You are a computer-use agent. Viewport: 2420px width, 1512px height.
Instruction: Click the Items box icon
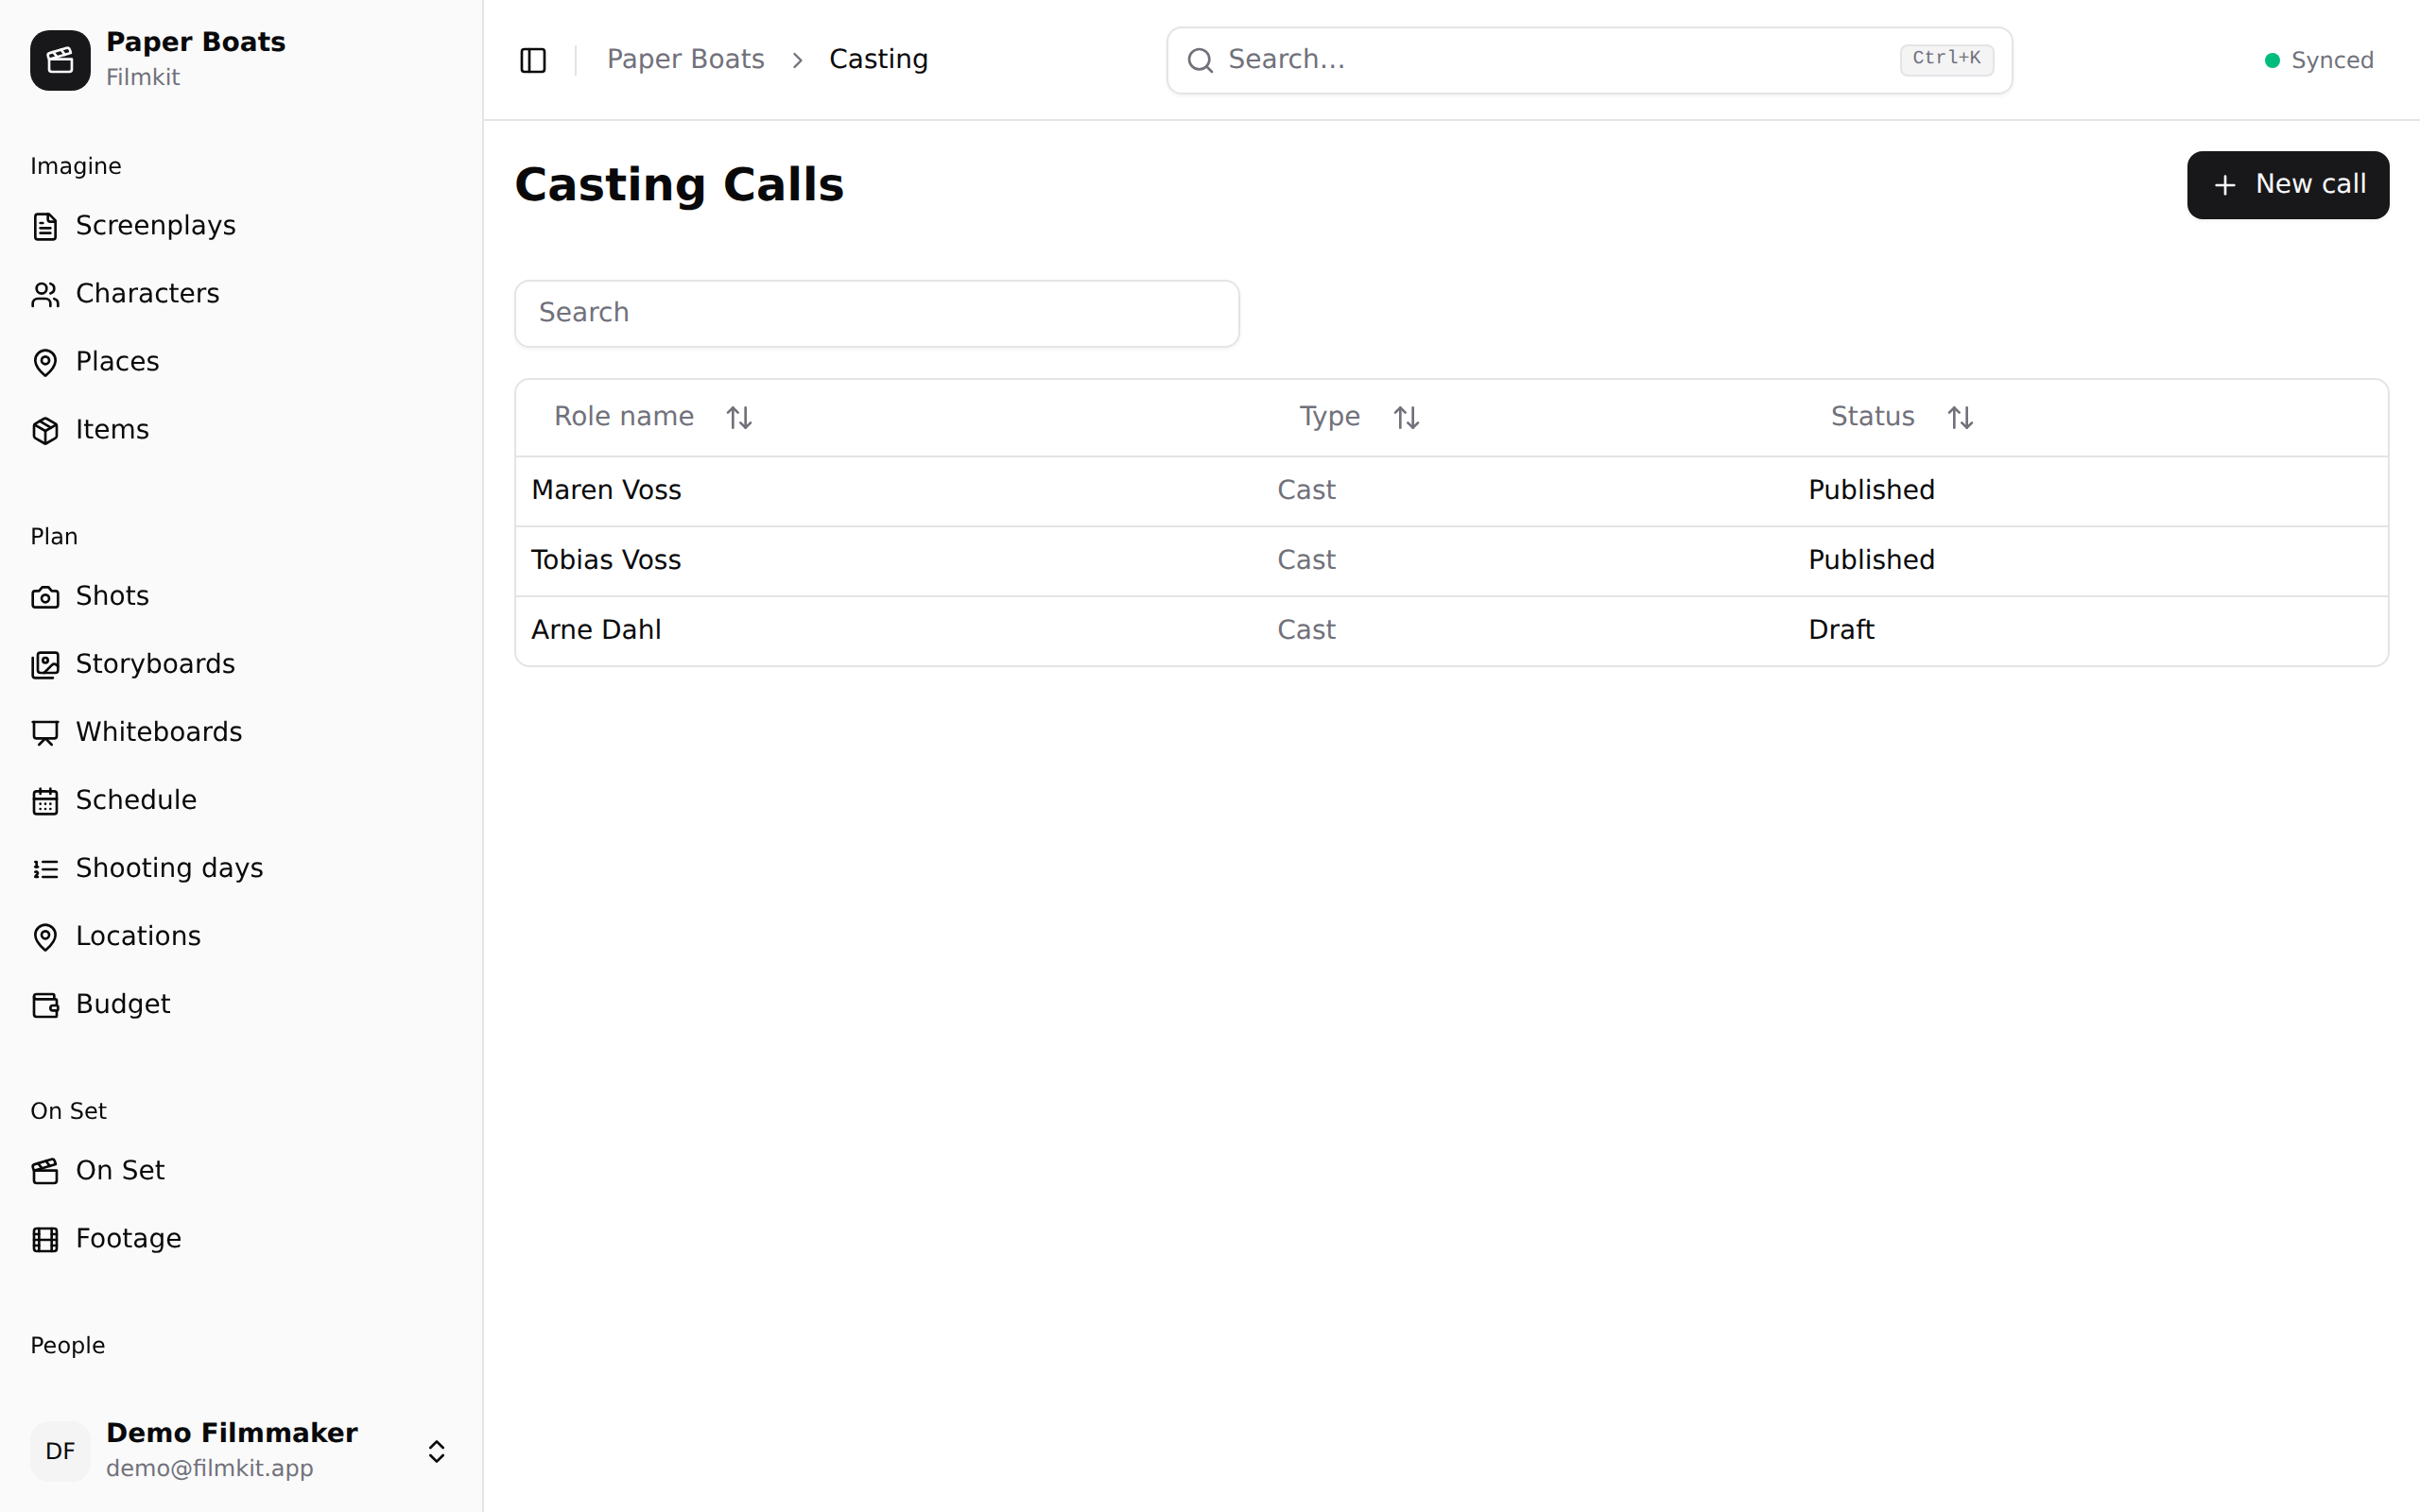(45, 430)
